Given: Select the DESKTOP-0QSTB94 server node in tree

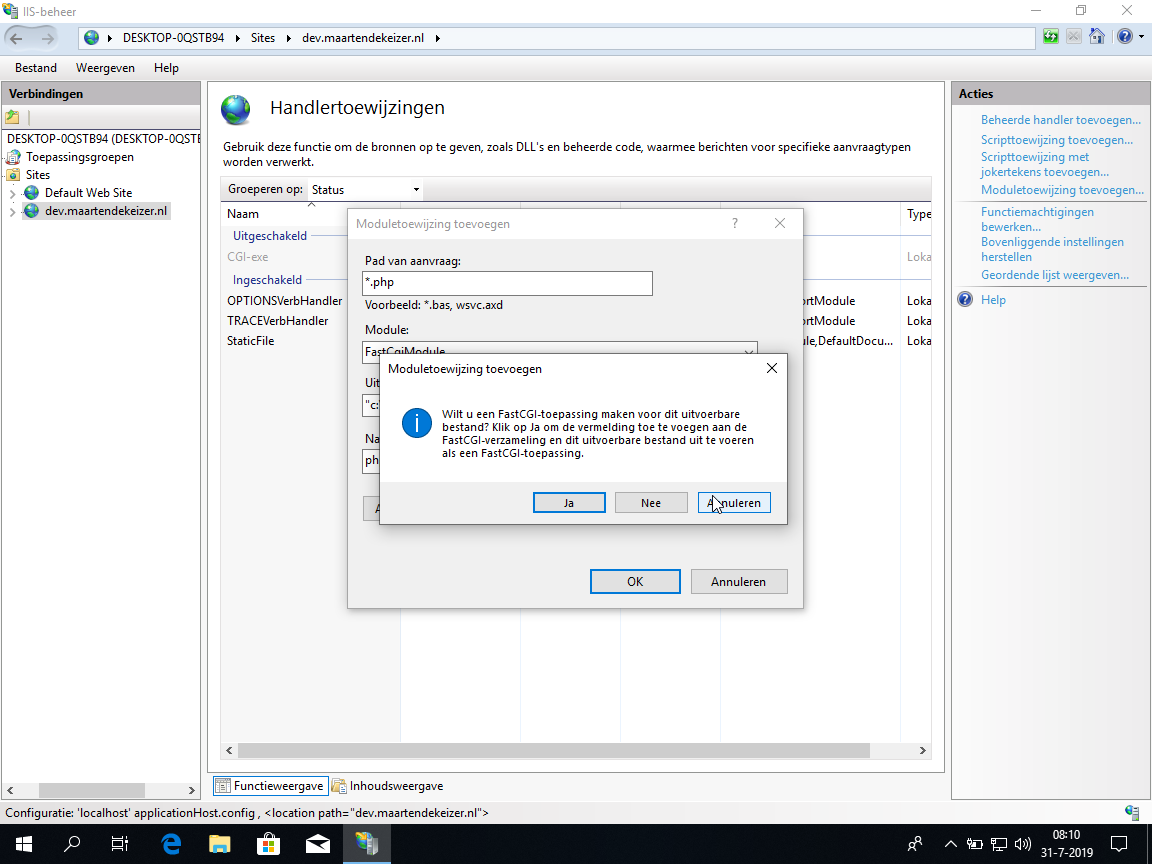Looking at the screenshot, I should pyautogui.click(x=103, y=138).
